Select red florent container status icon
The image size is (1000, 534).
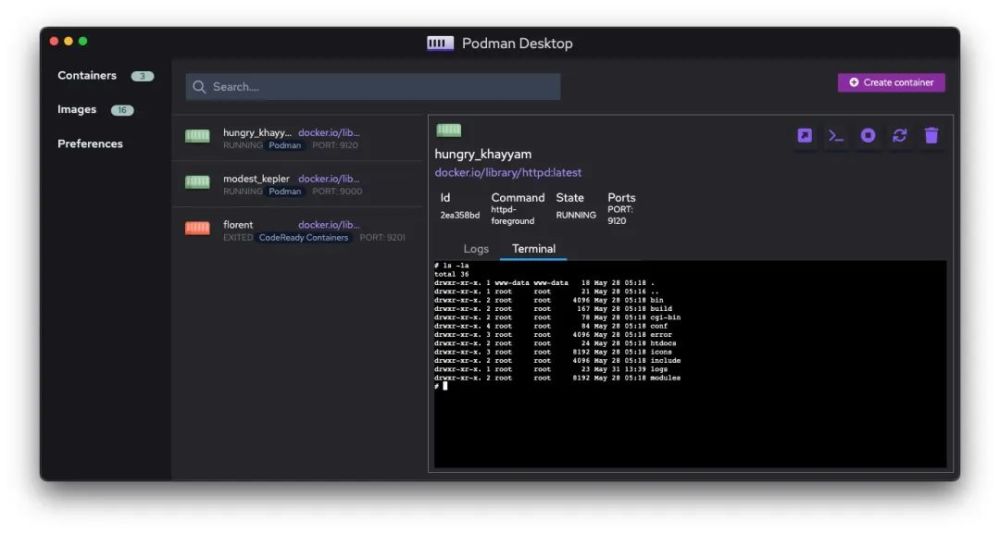(197, 228)
